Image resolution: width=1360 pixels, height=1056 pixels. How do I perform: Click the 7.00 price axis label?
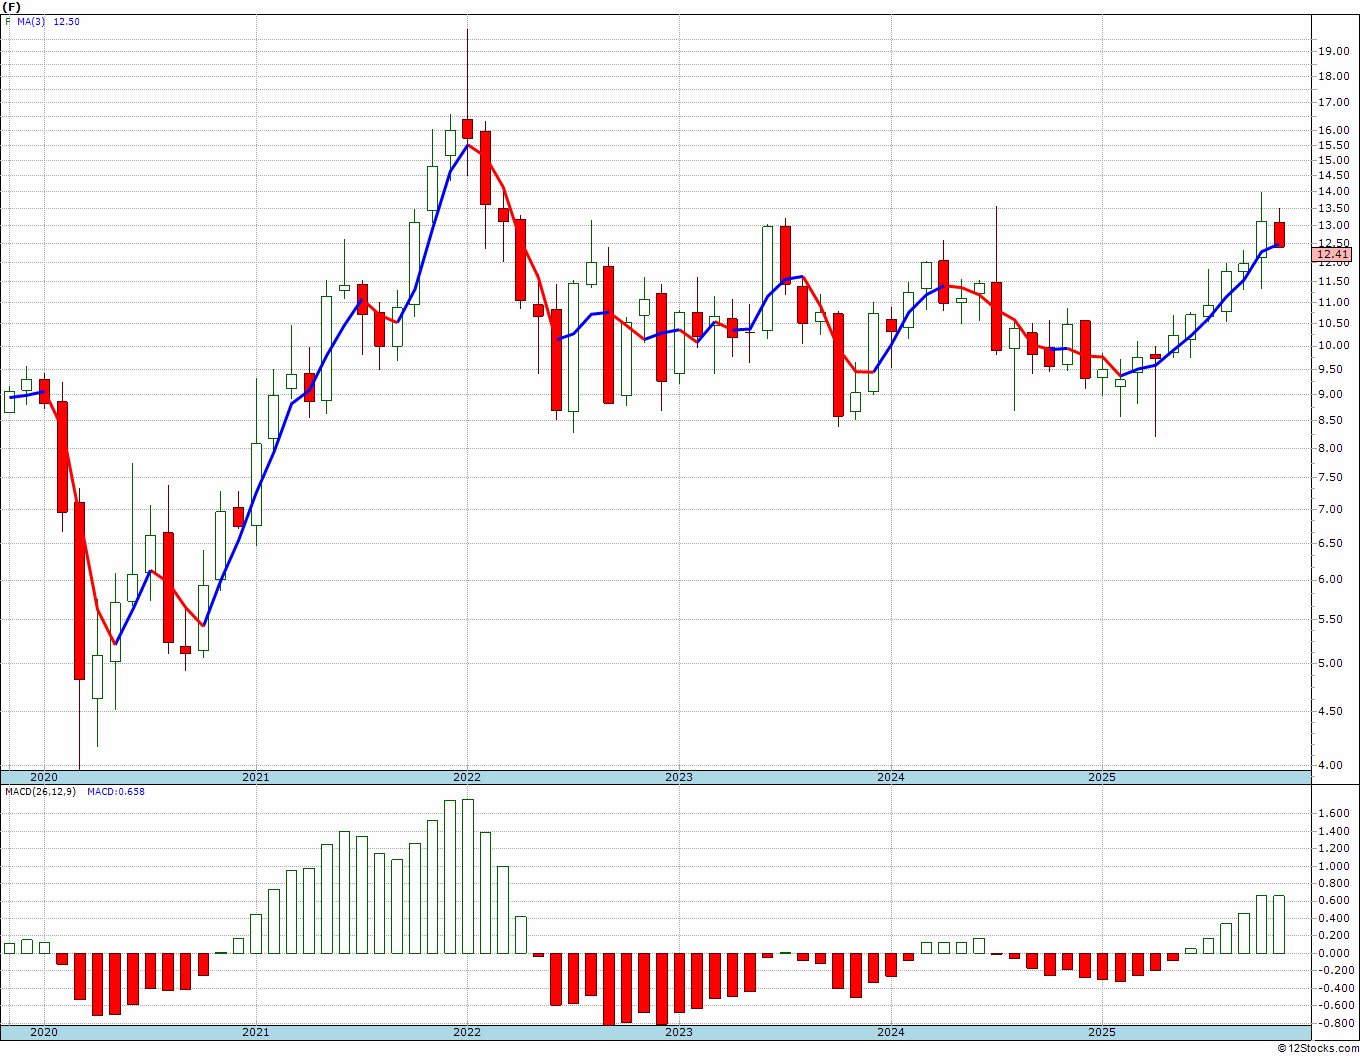[1330, 510]
